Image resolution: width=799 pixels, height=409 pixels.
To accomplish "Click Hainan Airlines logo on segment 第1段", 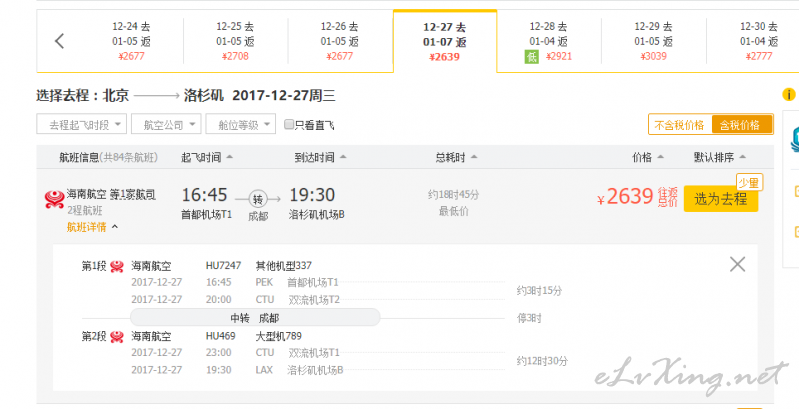I will click(x=117, y=266).
